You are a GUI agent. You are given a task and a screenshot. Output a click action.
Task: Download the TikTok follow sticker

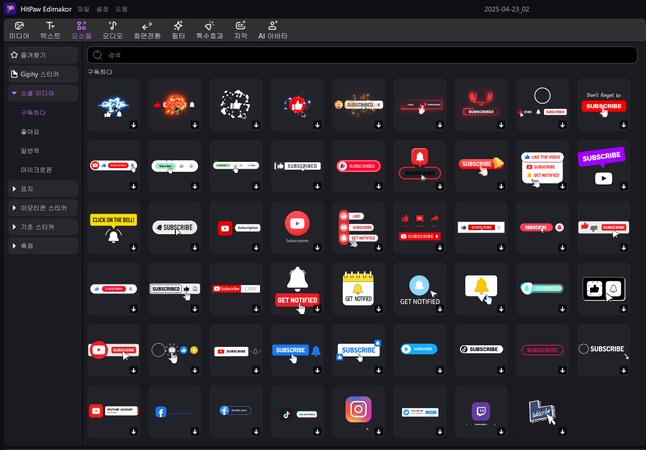point(317,432)
